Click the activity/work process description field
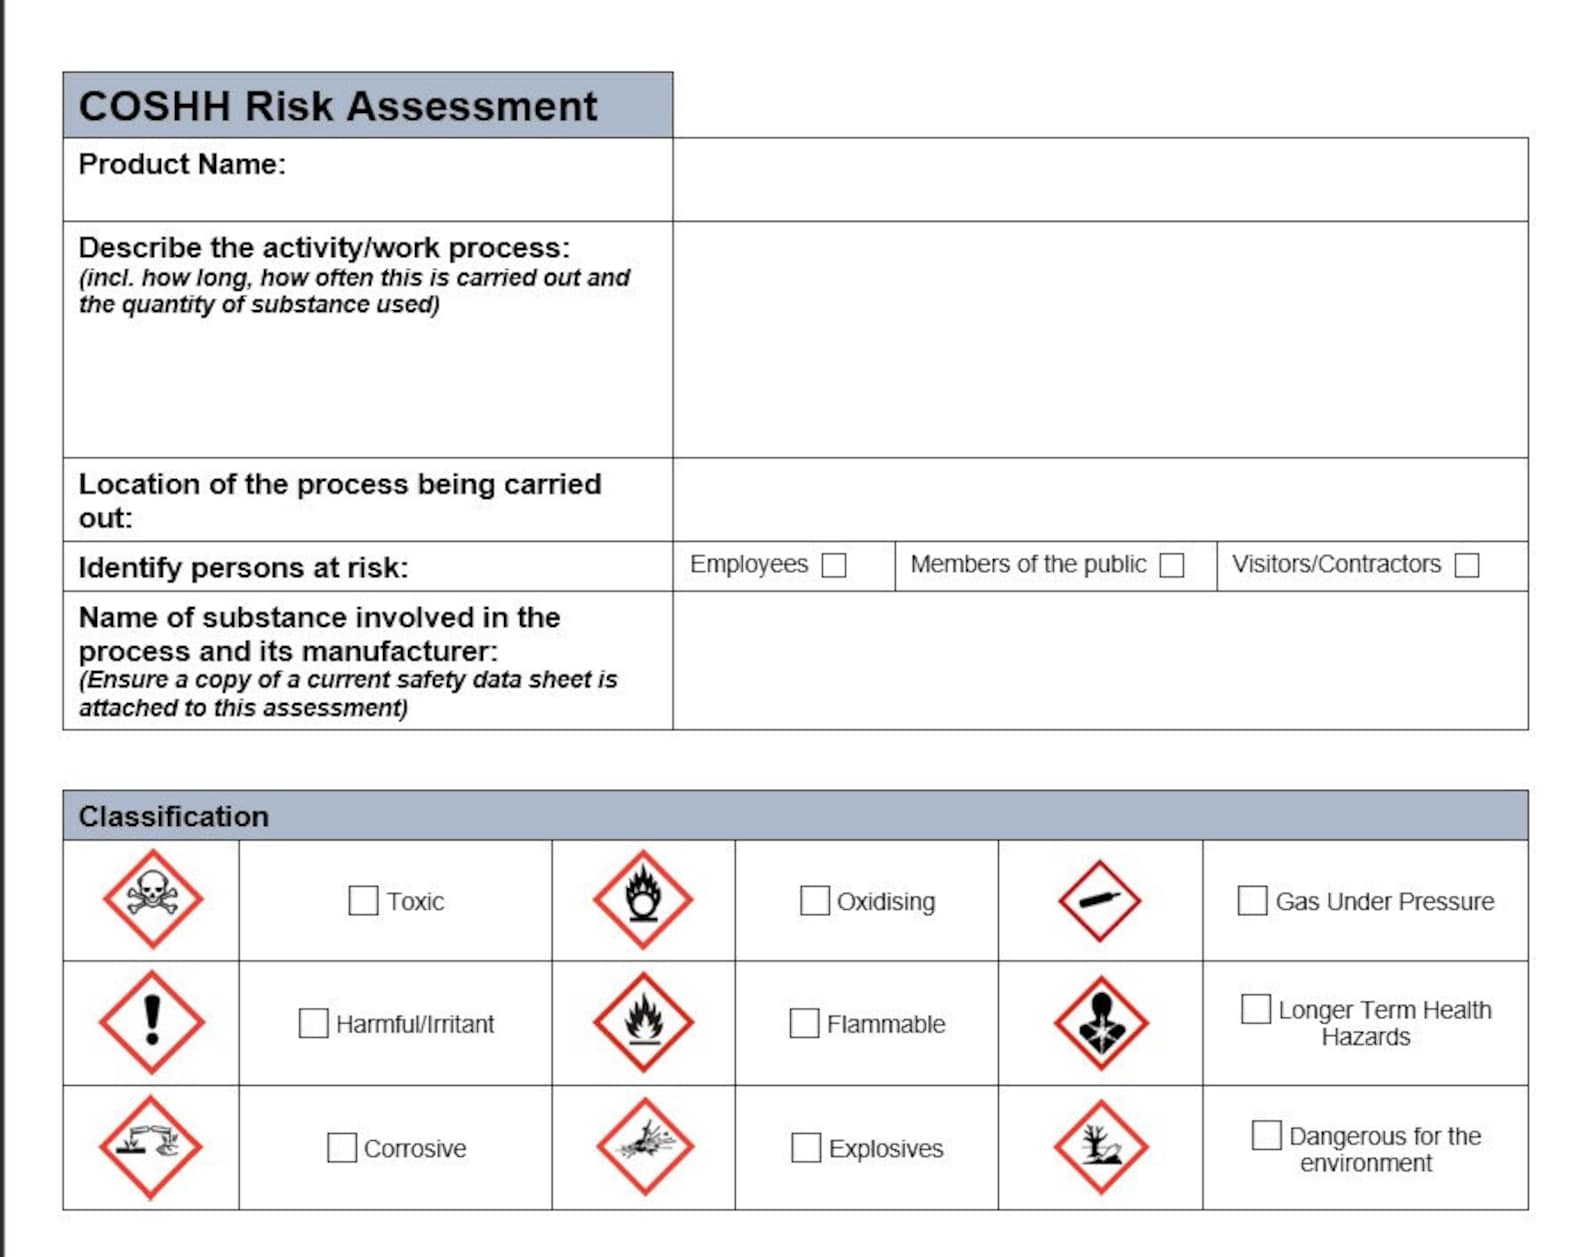1588x1257 pixels. (1100, 339)
